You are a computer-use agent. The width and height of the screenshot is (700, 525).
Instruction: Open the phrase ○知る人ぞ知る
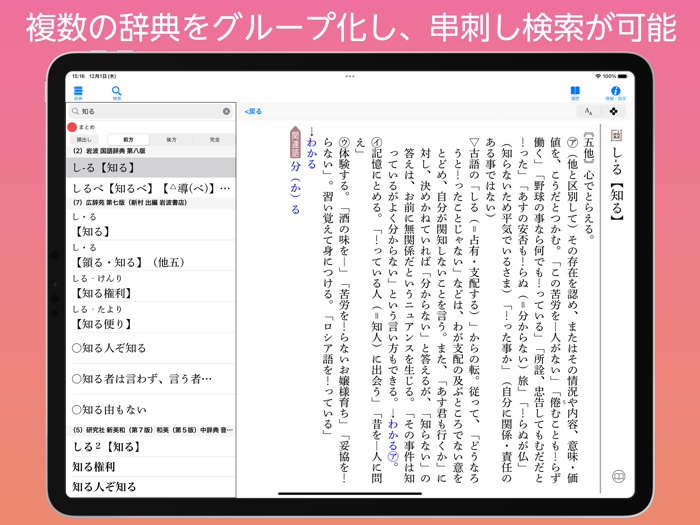[x=150, y=348]
